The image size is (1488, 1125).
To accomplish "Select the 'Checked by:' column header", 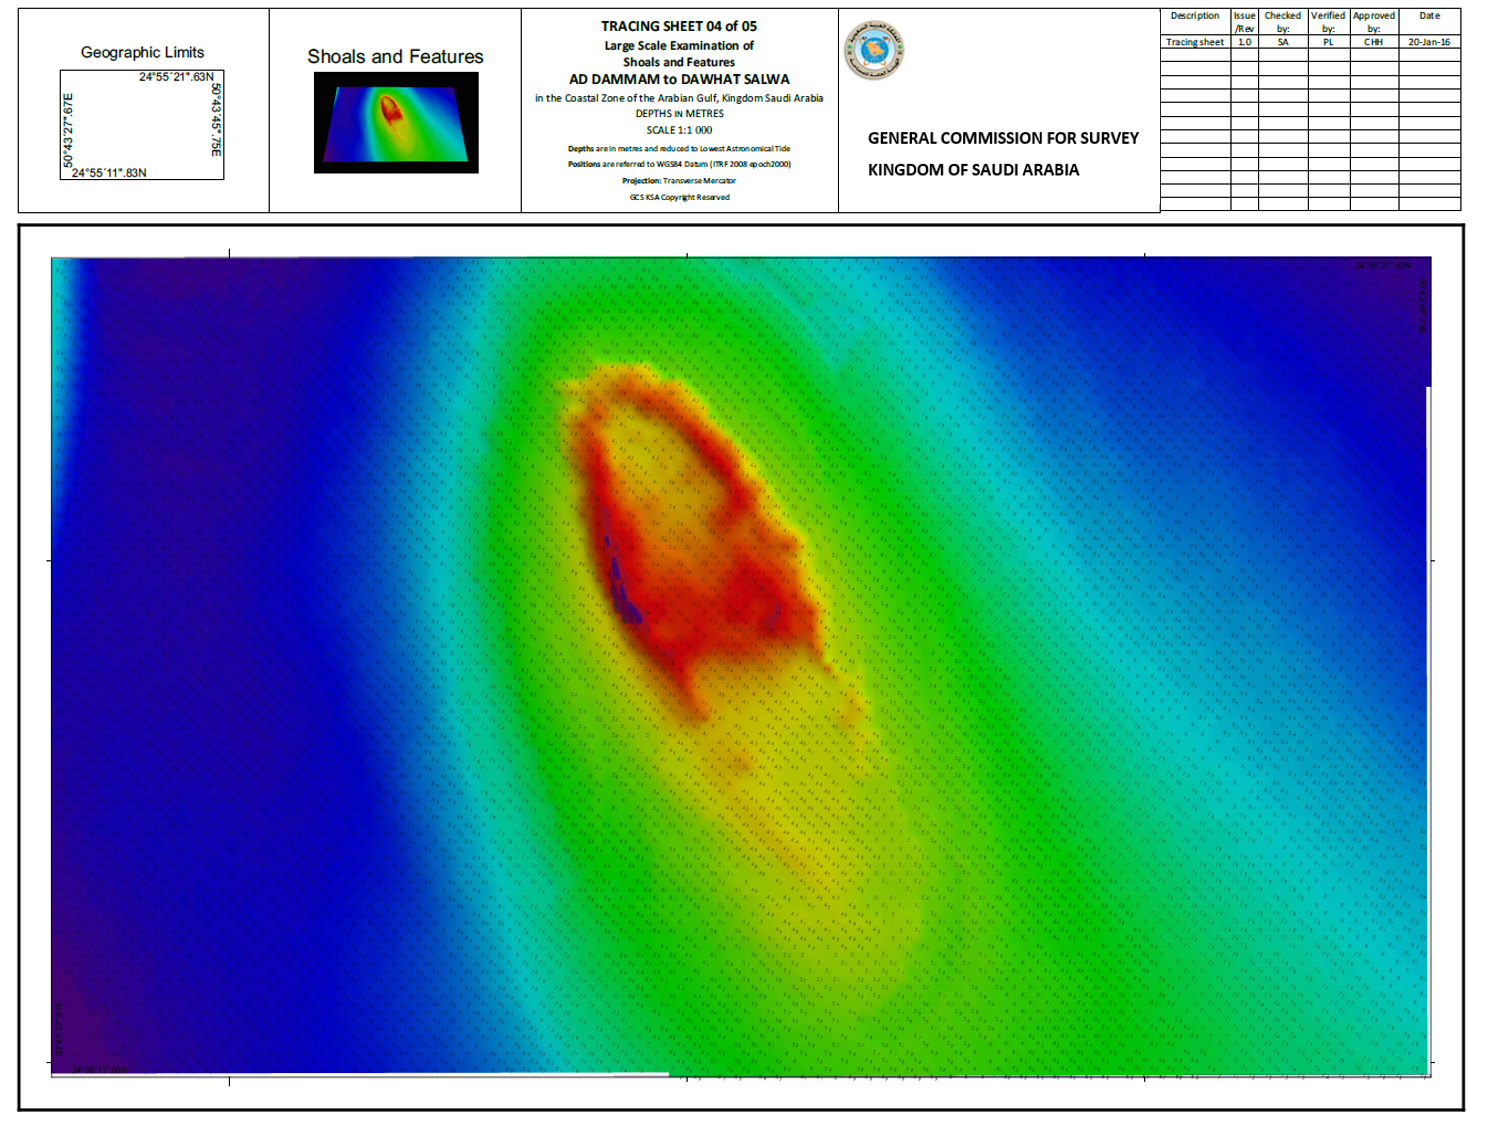I will click(1283, 22).
